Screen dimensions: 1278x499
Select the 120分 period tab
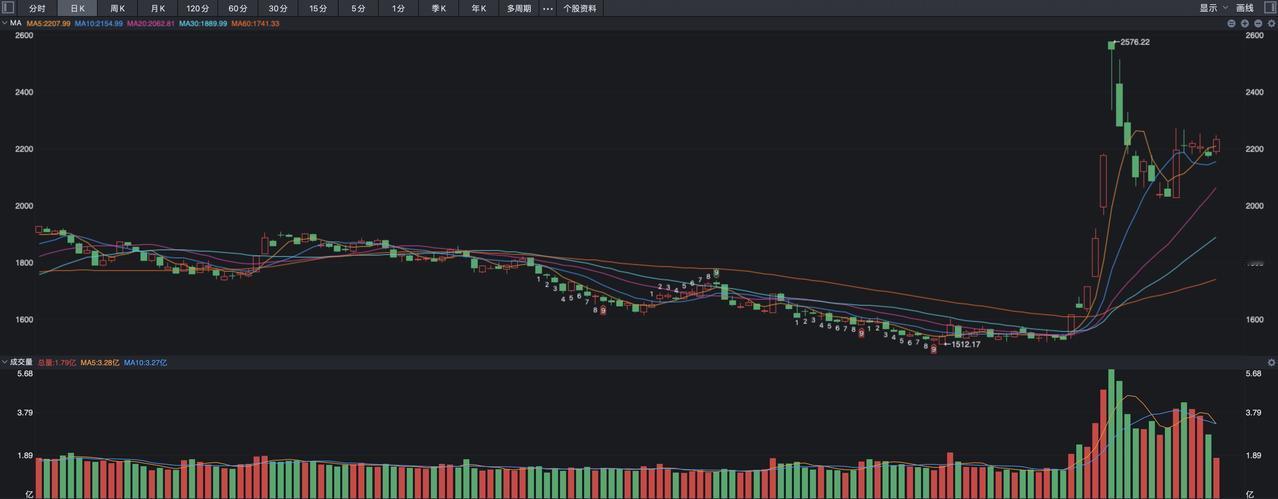(198, 8)
